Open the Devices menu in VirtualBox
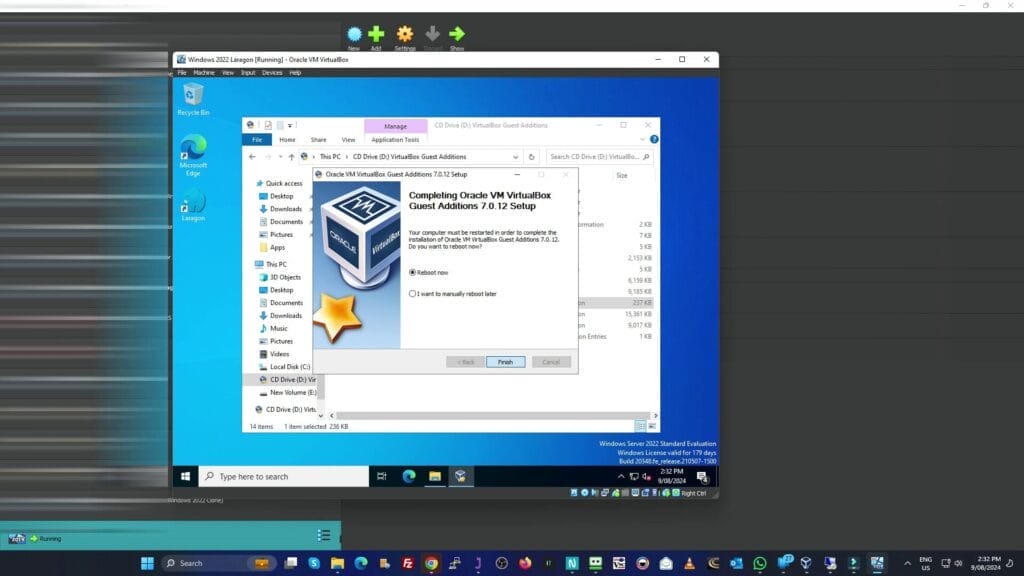Image resolution: width=1024 pixels, height=576 pixels. click(273, 71)
